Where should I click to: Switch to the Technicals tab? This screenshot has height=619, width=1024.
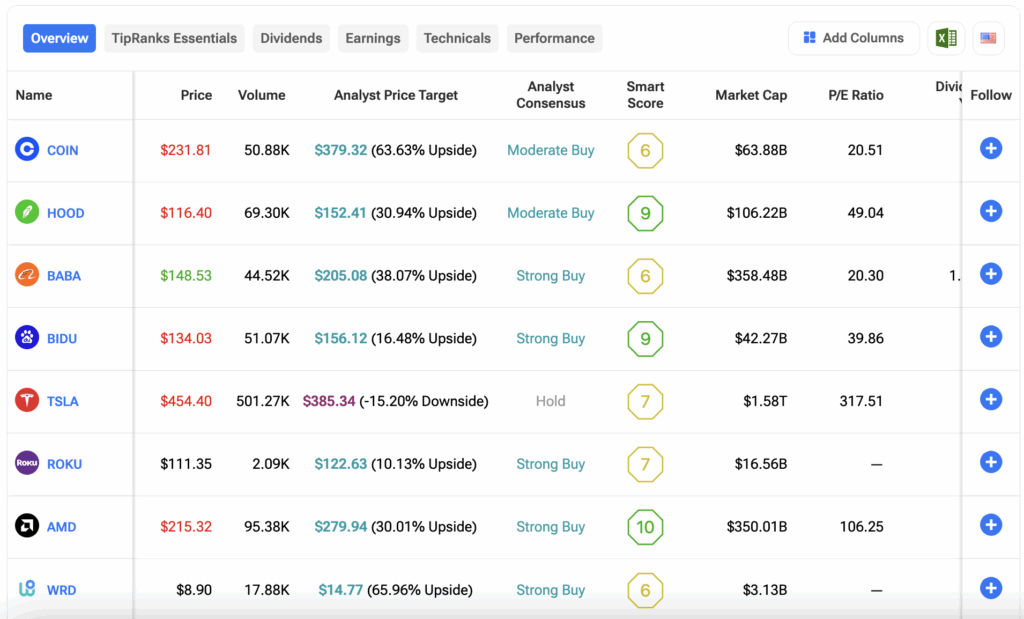[x=457, y=38]
